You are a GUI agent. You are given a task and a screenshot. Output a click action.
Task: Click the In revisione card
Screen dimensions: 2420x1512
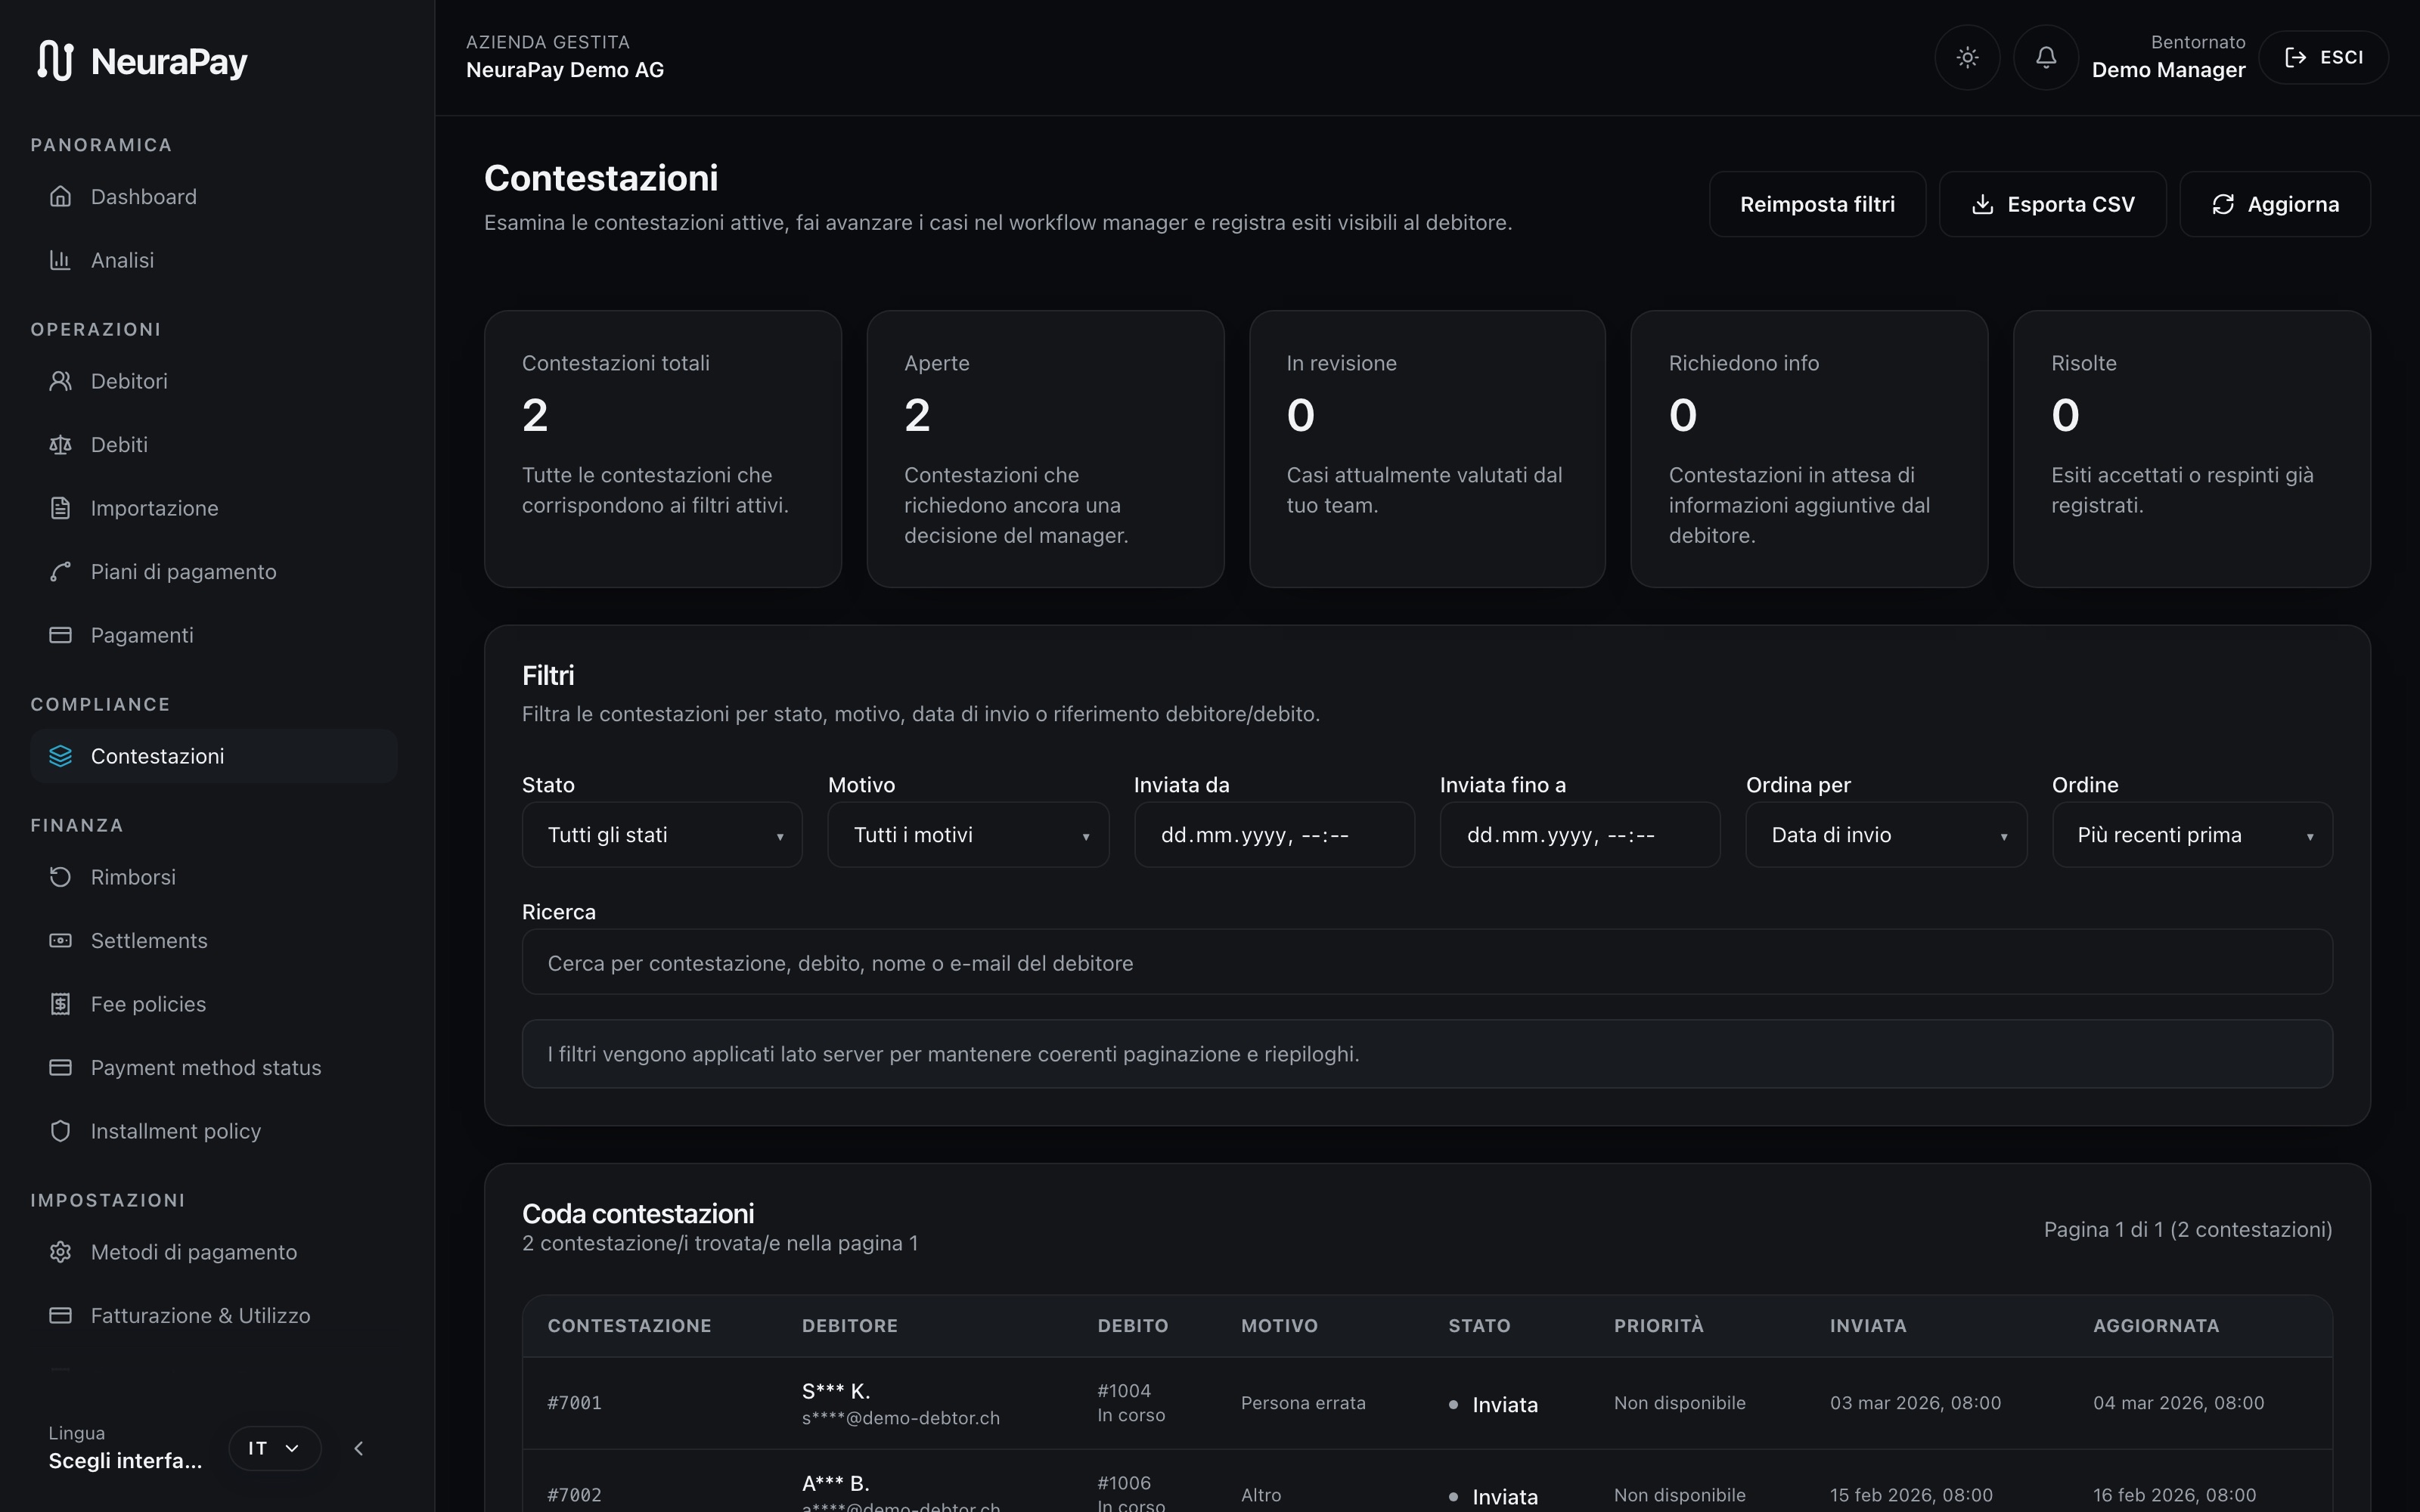tap(1427, 449)
